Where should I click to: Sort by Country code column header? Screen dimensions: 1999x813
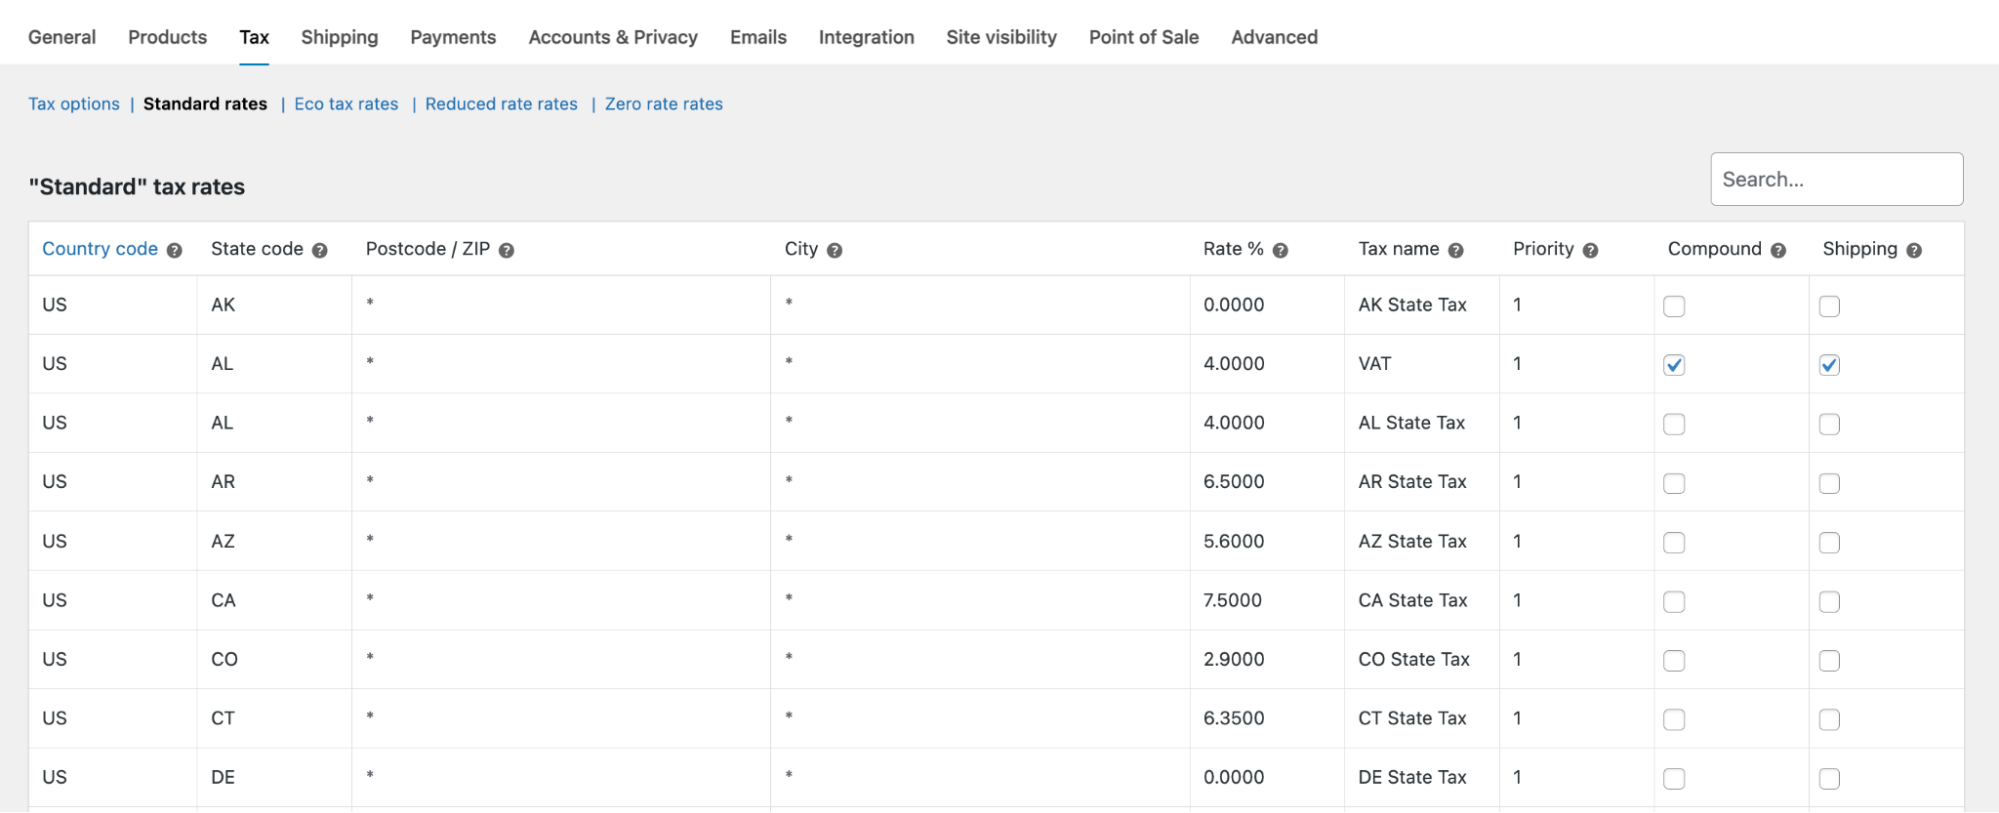(x=100, y=249)
